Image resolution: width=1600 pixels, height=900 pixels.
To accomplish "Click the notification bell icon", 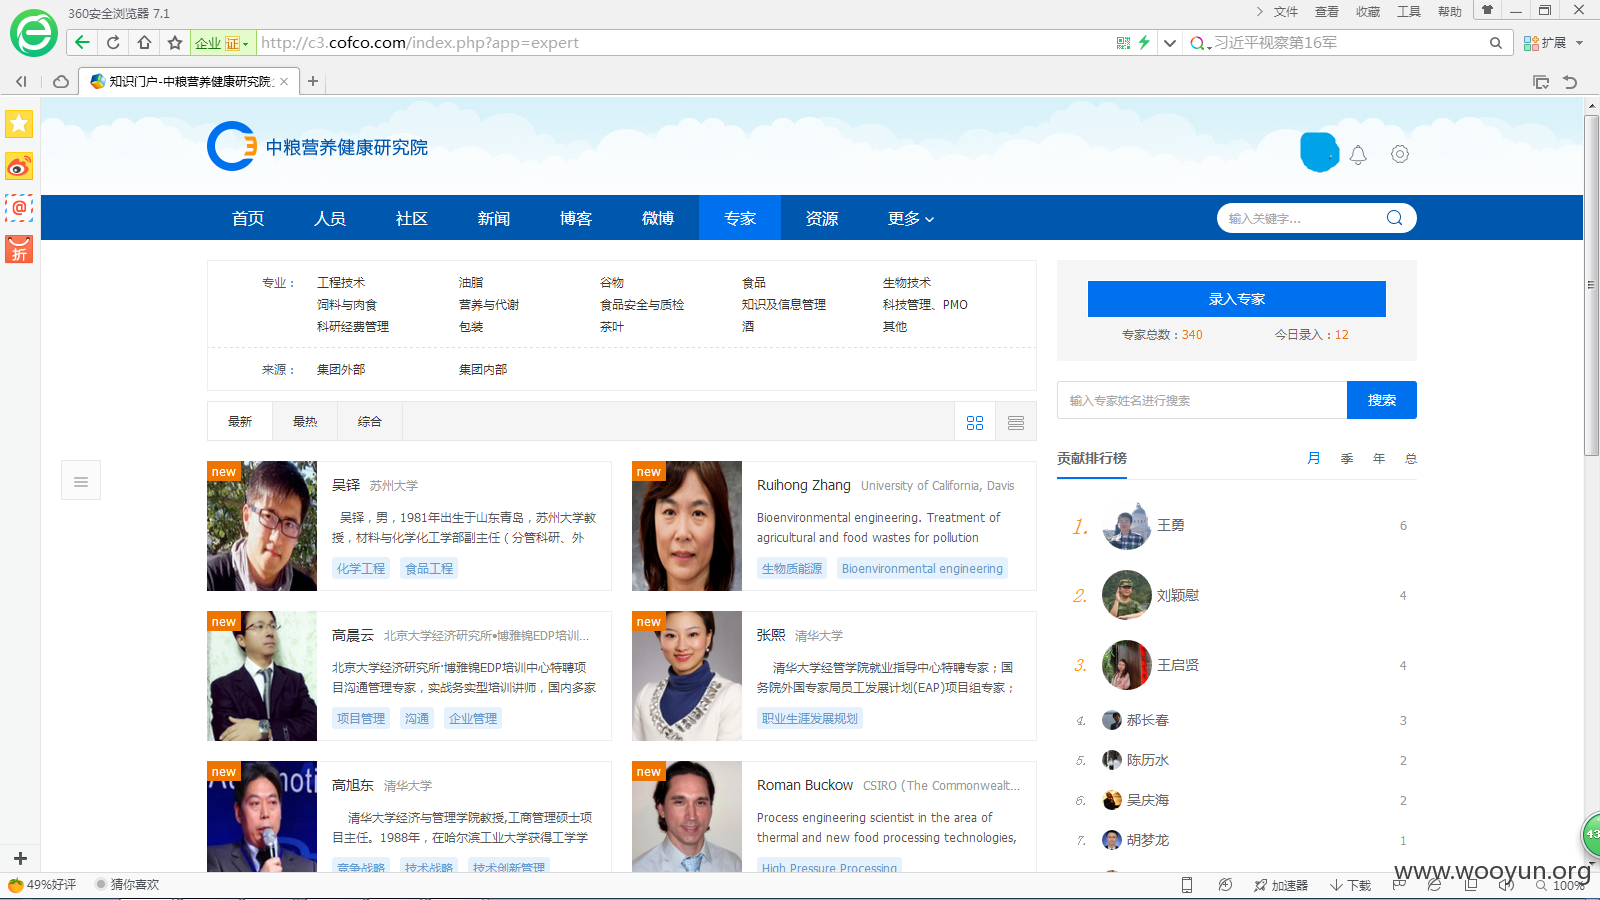I will click(x=1358, y=155).
